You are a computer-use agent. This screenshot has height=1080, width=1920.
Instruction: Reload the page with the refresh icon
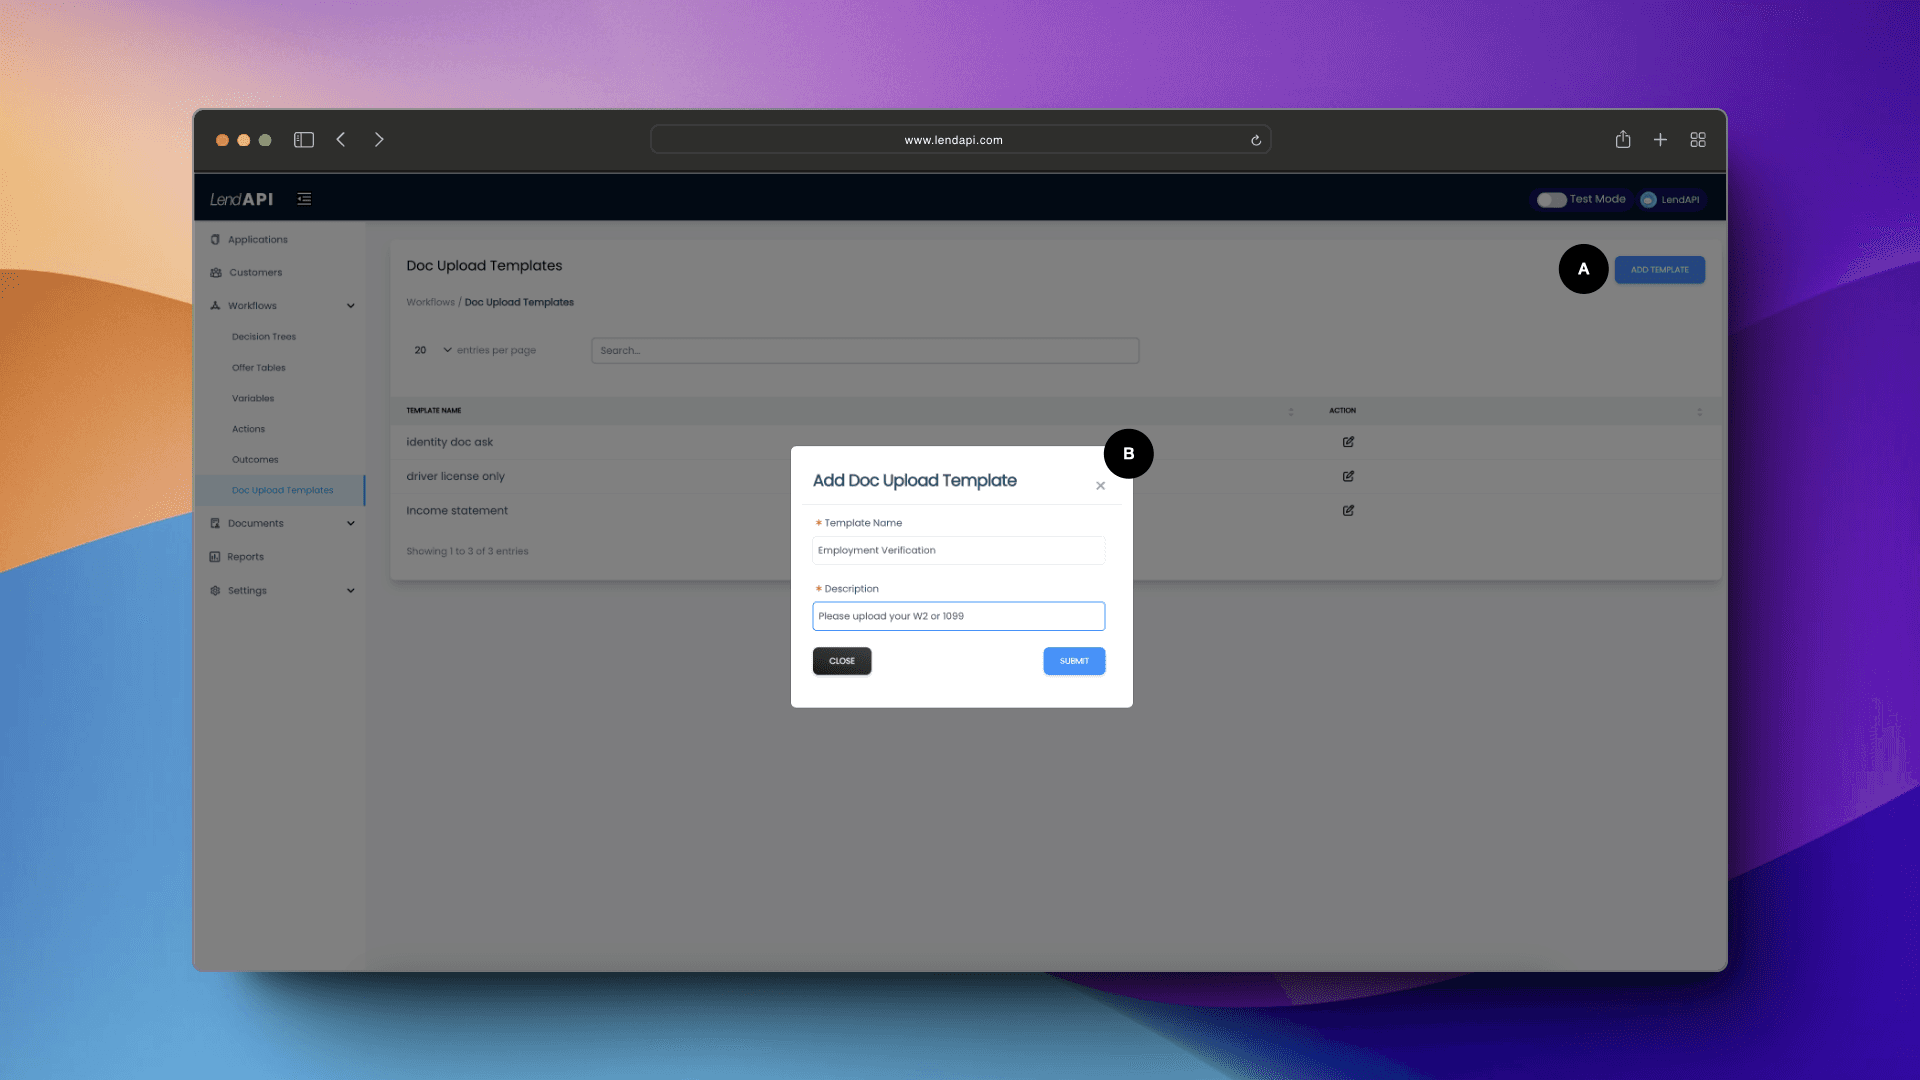click(1256, 140)
